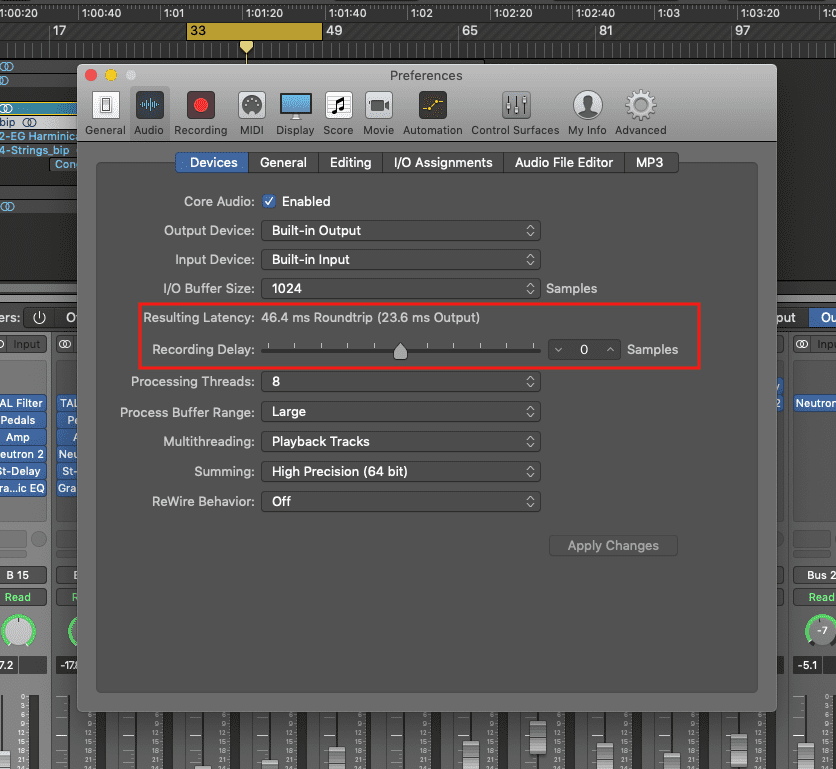
Task: Switch to the I/O Assignments tab
Action: 443,163
